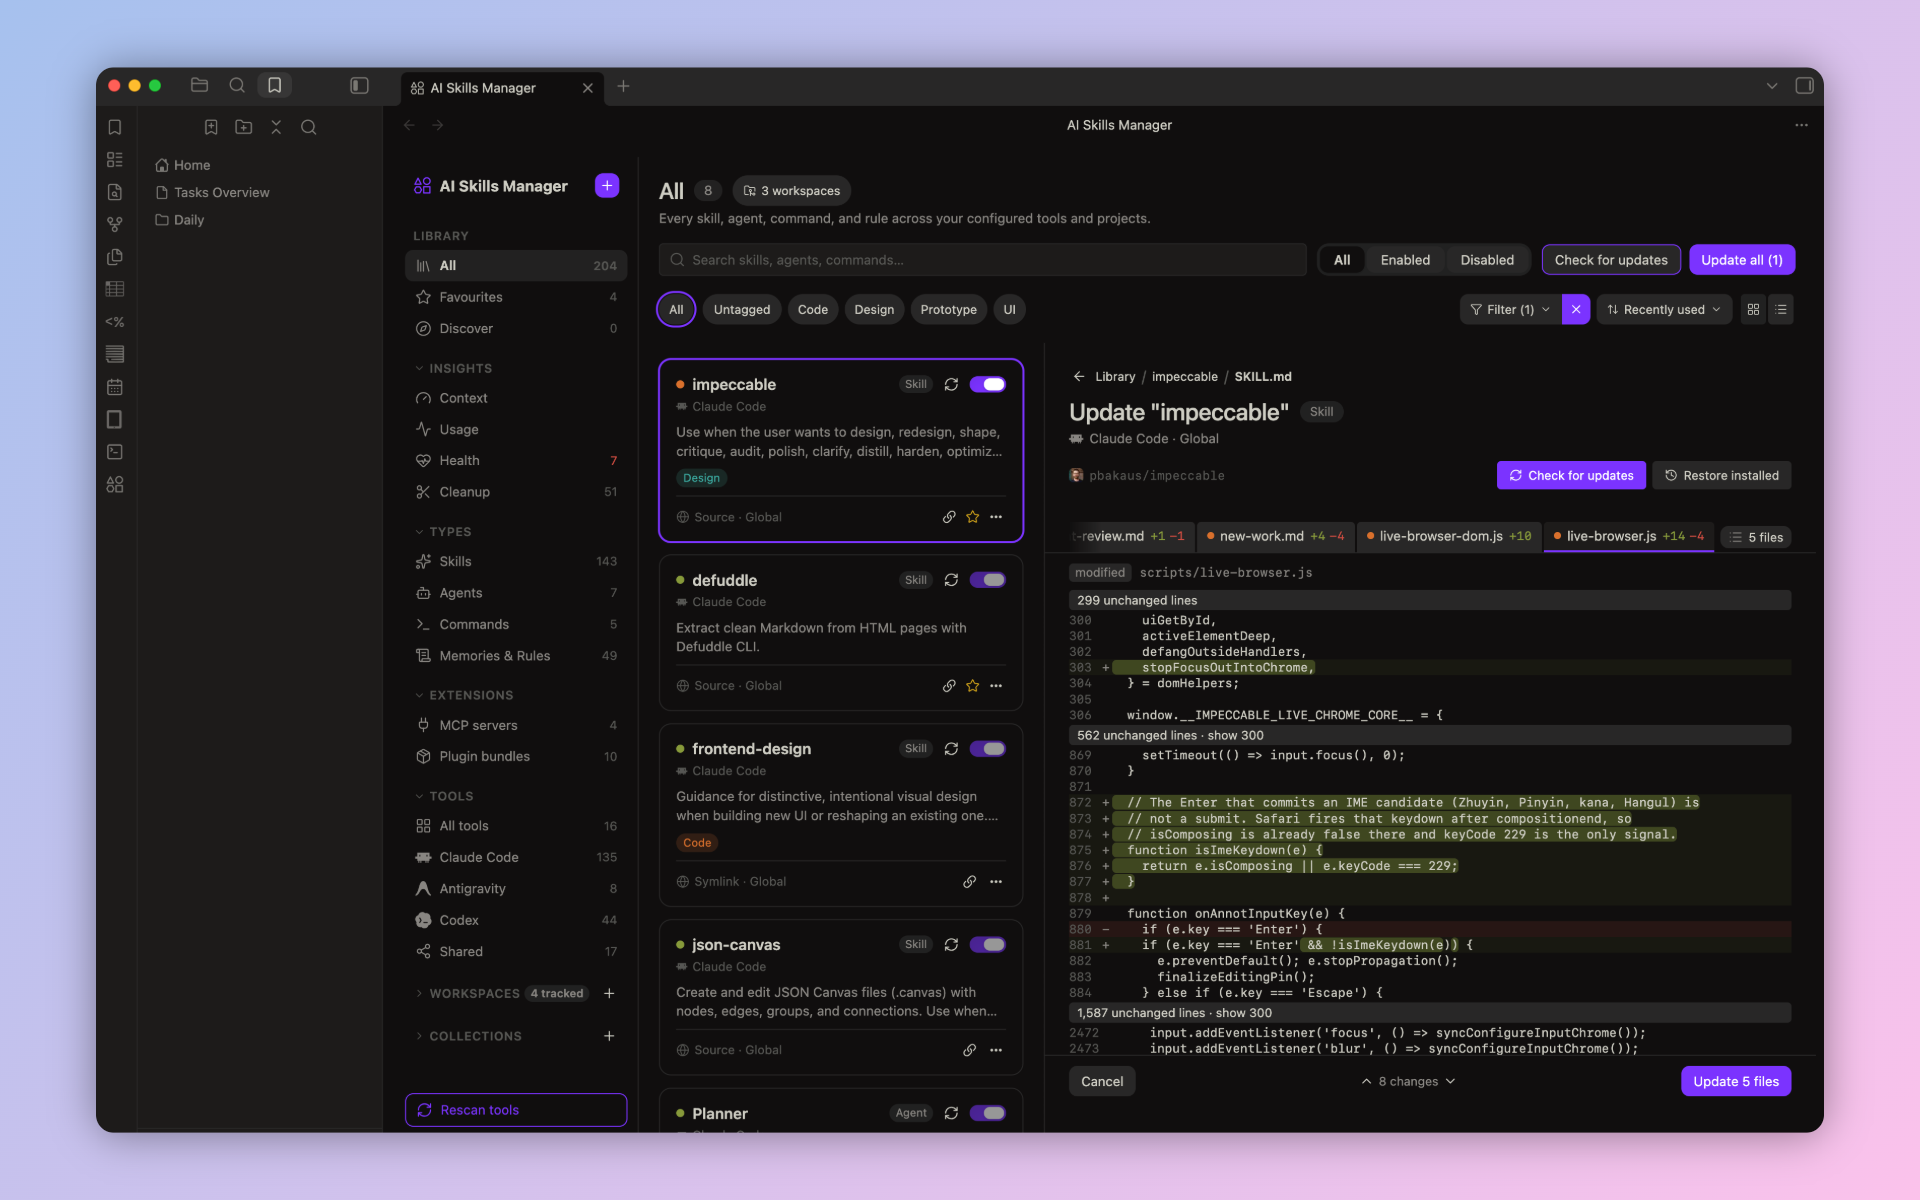Toggle the defuddle skill switch

pos(987,580)
